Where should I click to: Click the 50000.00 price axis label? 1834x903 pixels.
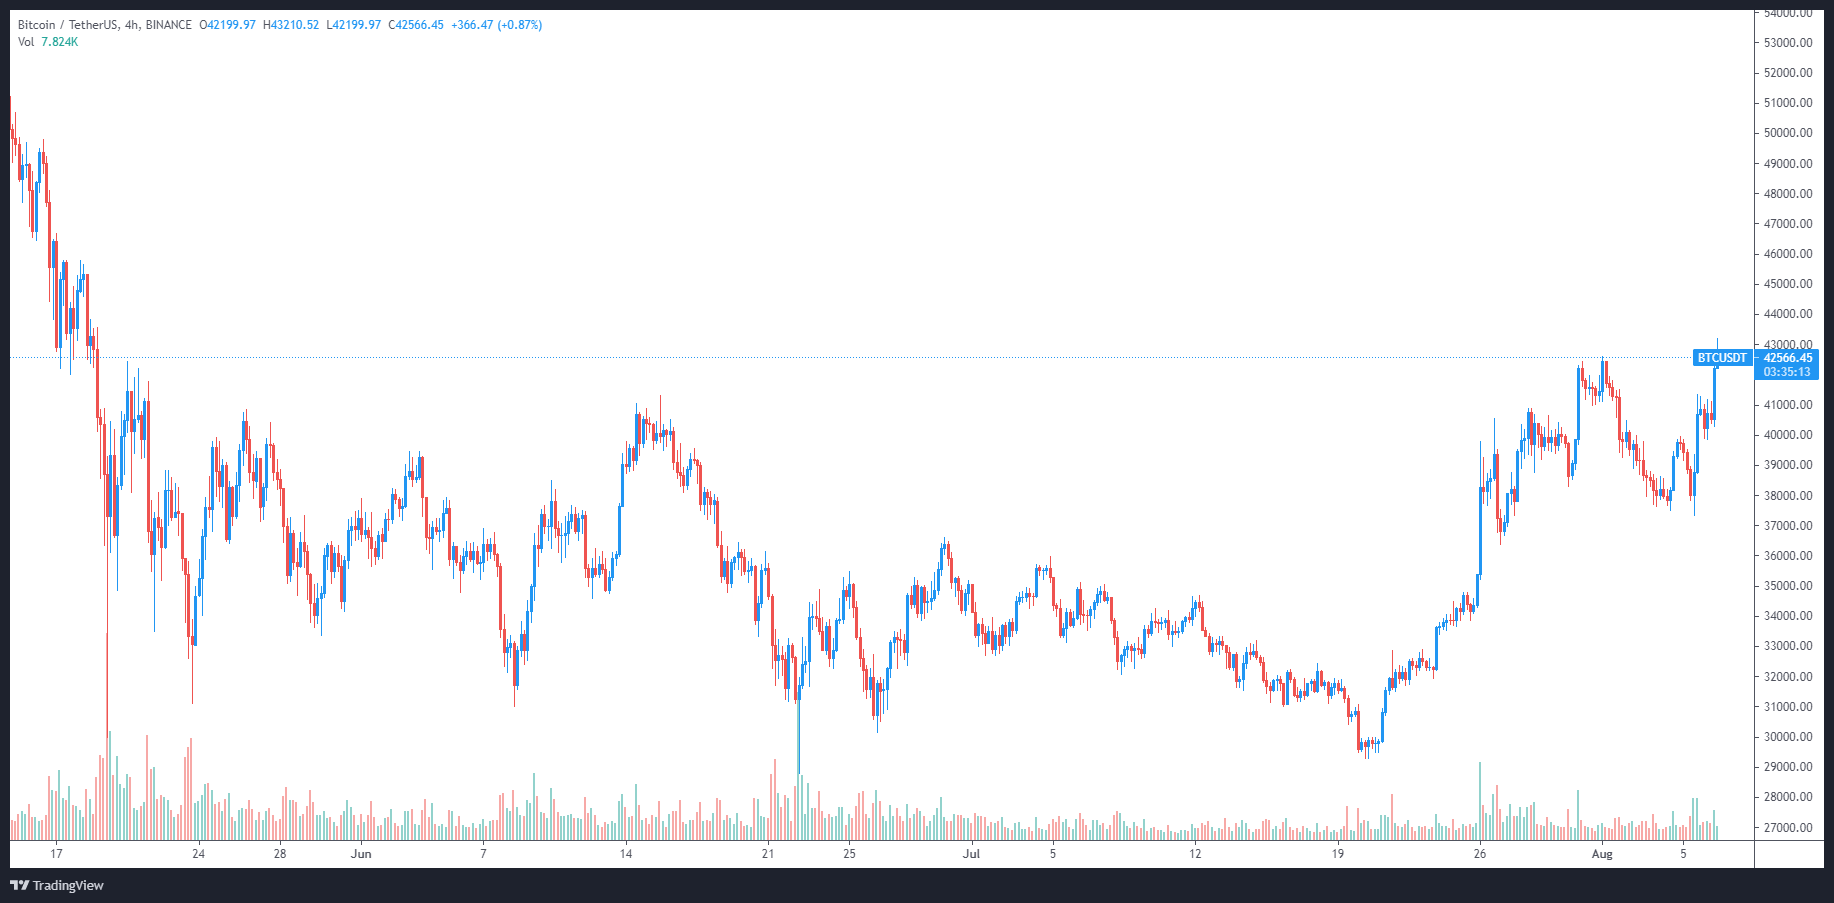click(1788, 133)
